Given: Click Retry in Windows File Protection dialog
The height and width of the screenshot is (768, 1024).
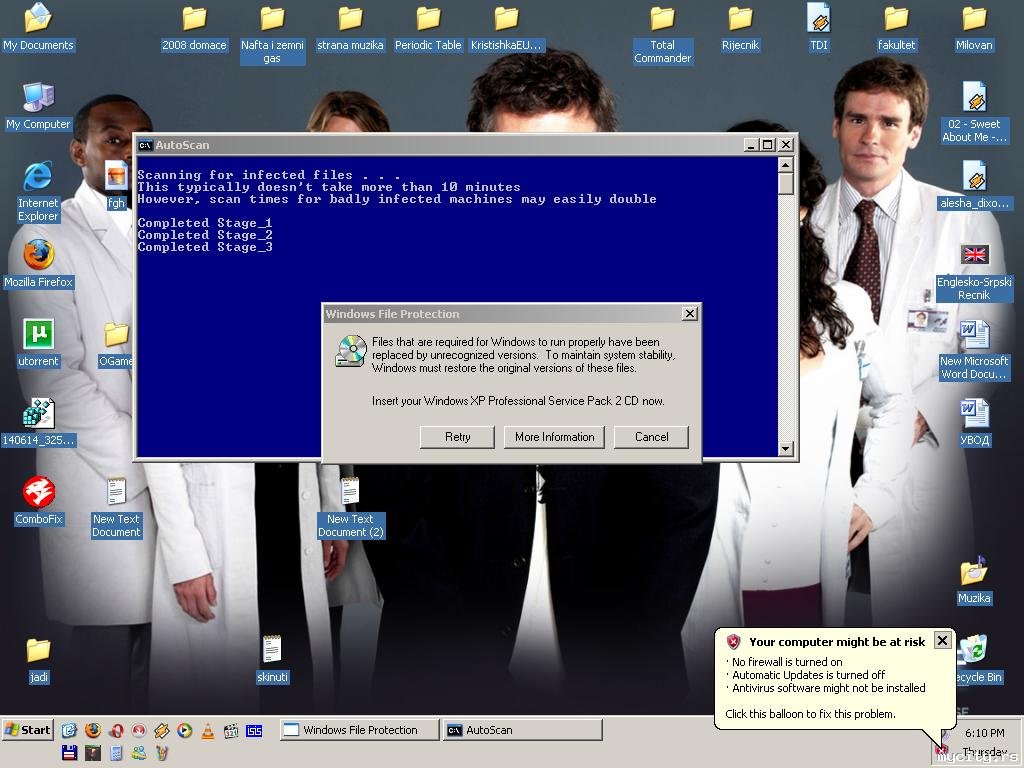Looking at the screenshot, I should (457, 437).
